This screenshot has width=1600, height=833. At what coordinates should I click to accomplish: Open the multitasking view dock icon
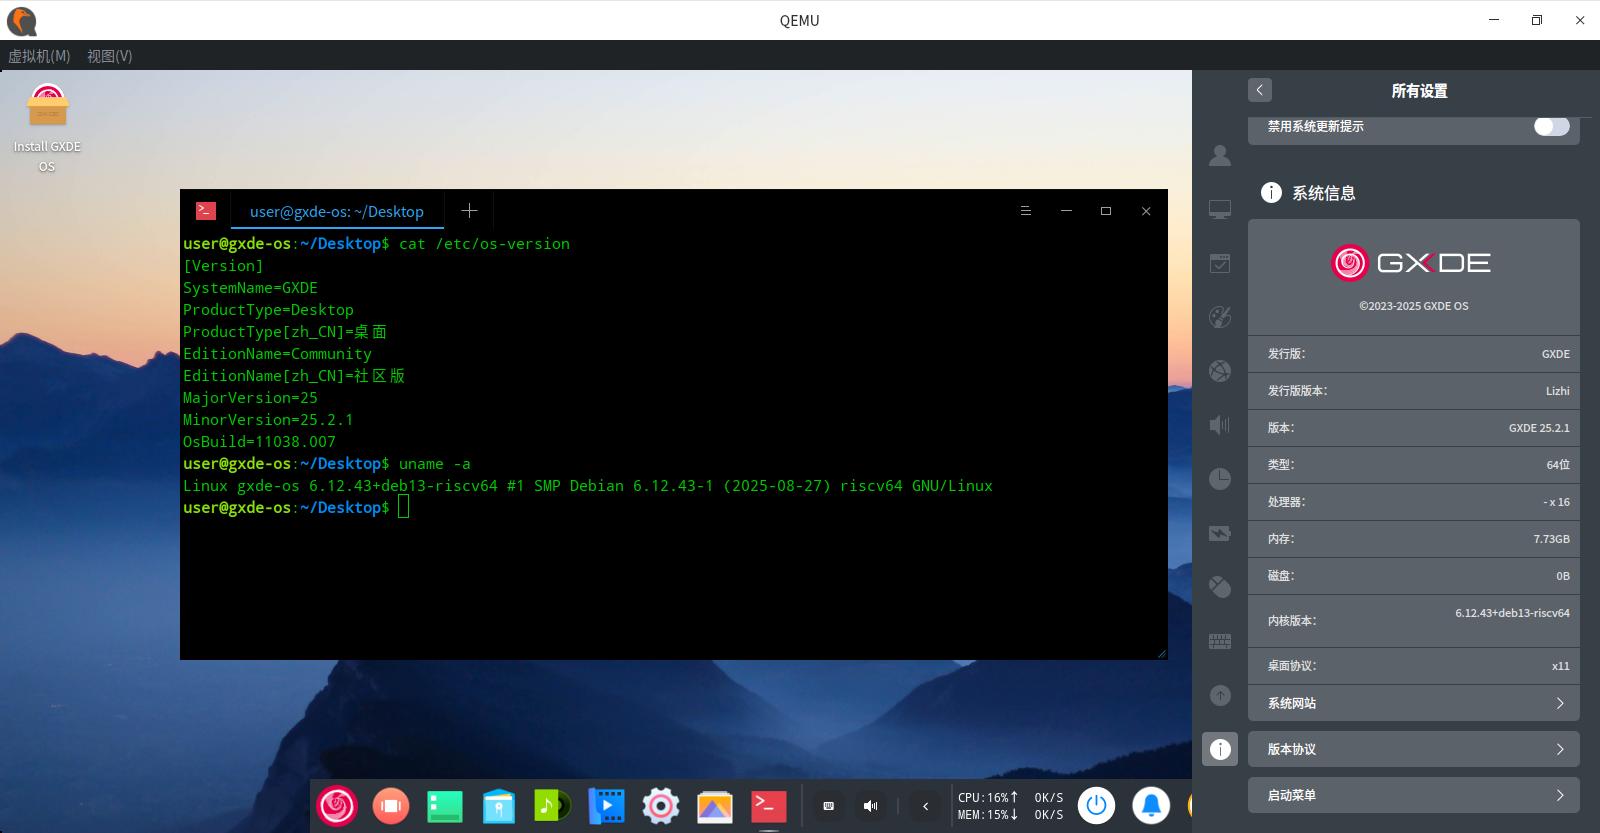pyautogui.click(x=391, y=805)
